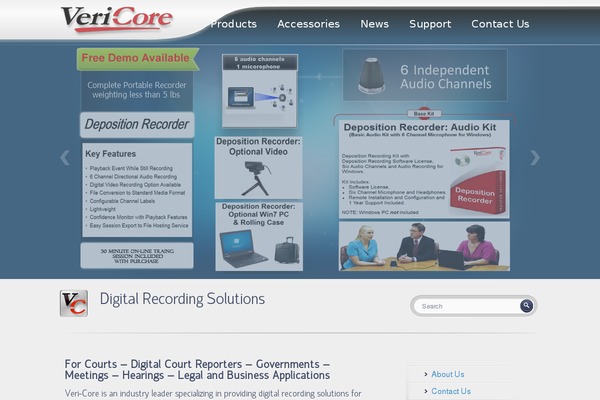The height and width of the screenshot is (400, 600).
Task: Click the 6 Independent Audio Channels panel
Action: click(x=425, y=75)
